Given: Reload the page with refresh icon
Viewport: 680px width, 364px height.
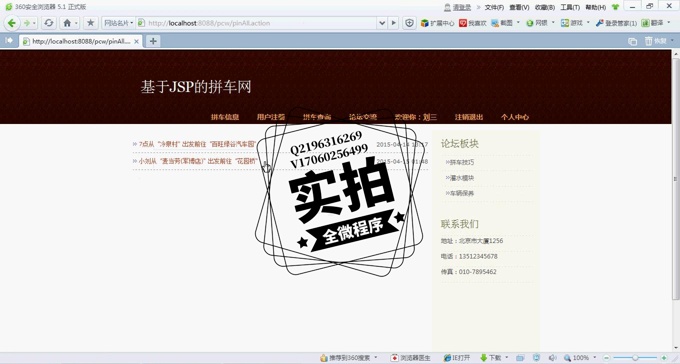Looking at the screenshot, I should click(x=49, y=23).
